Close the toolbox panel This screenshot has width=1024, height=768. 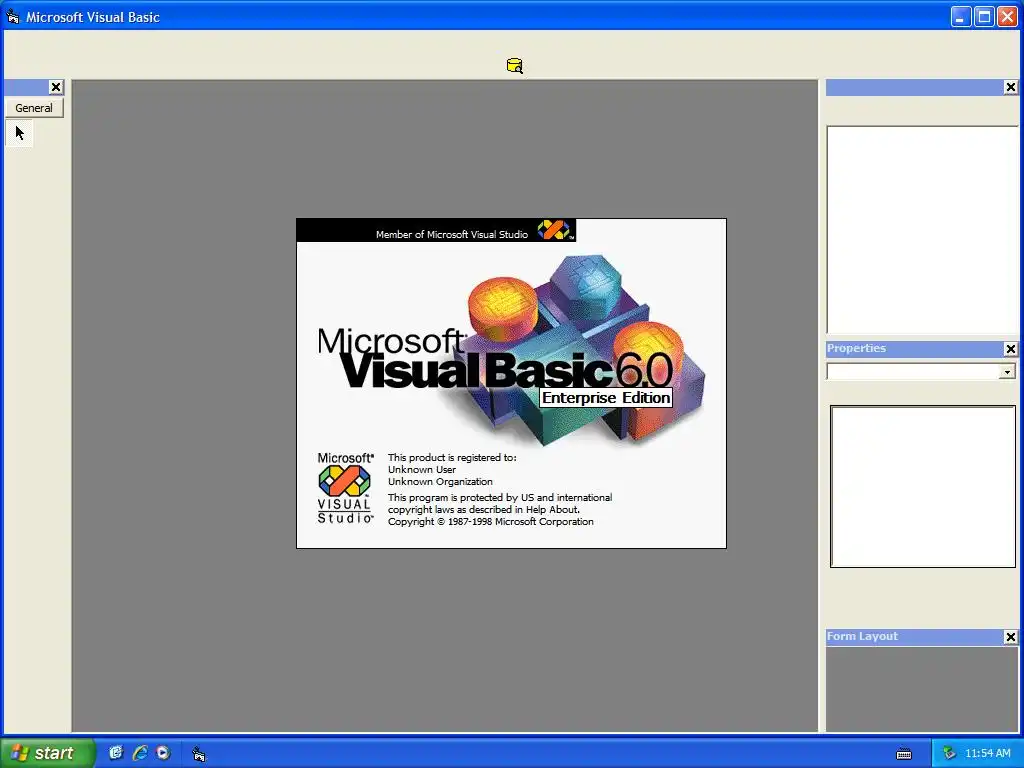[56, 87]
